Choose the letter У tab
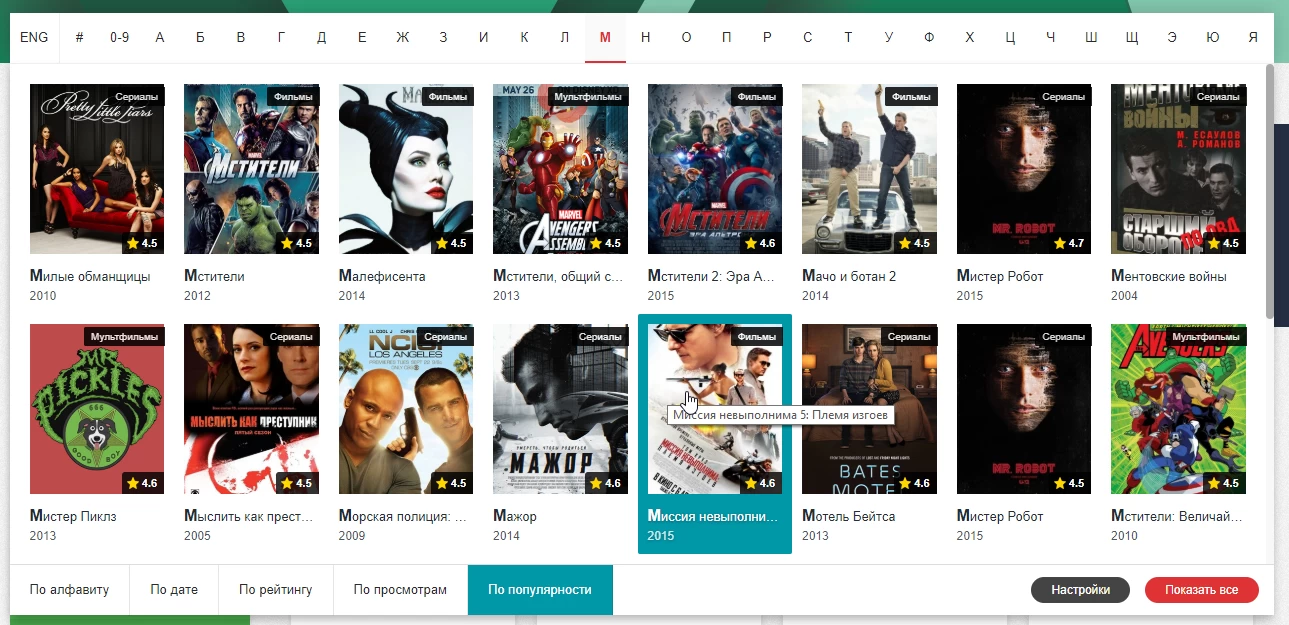 (x=889, y=38)
